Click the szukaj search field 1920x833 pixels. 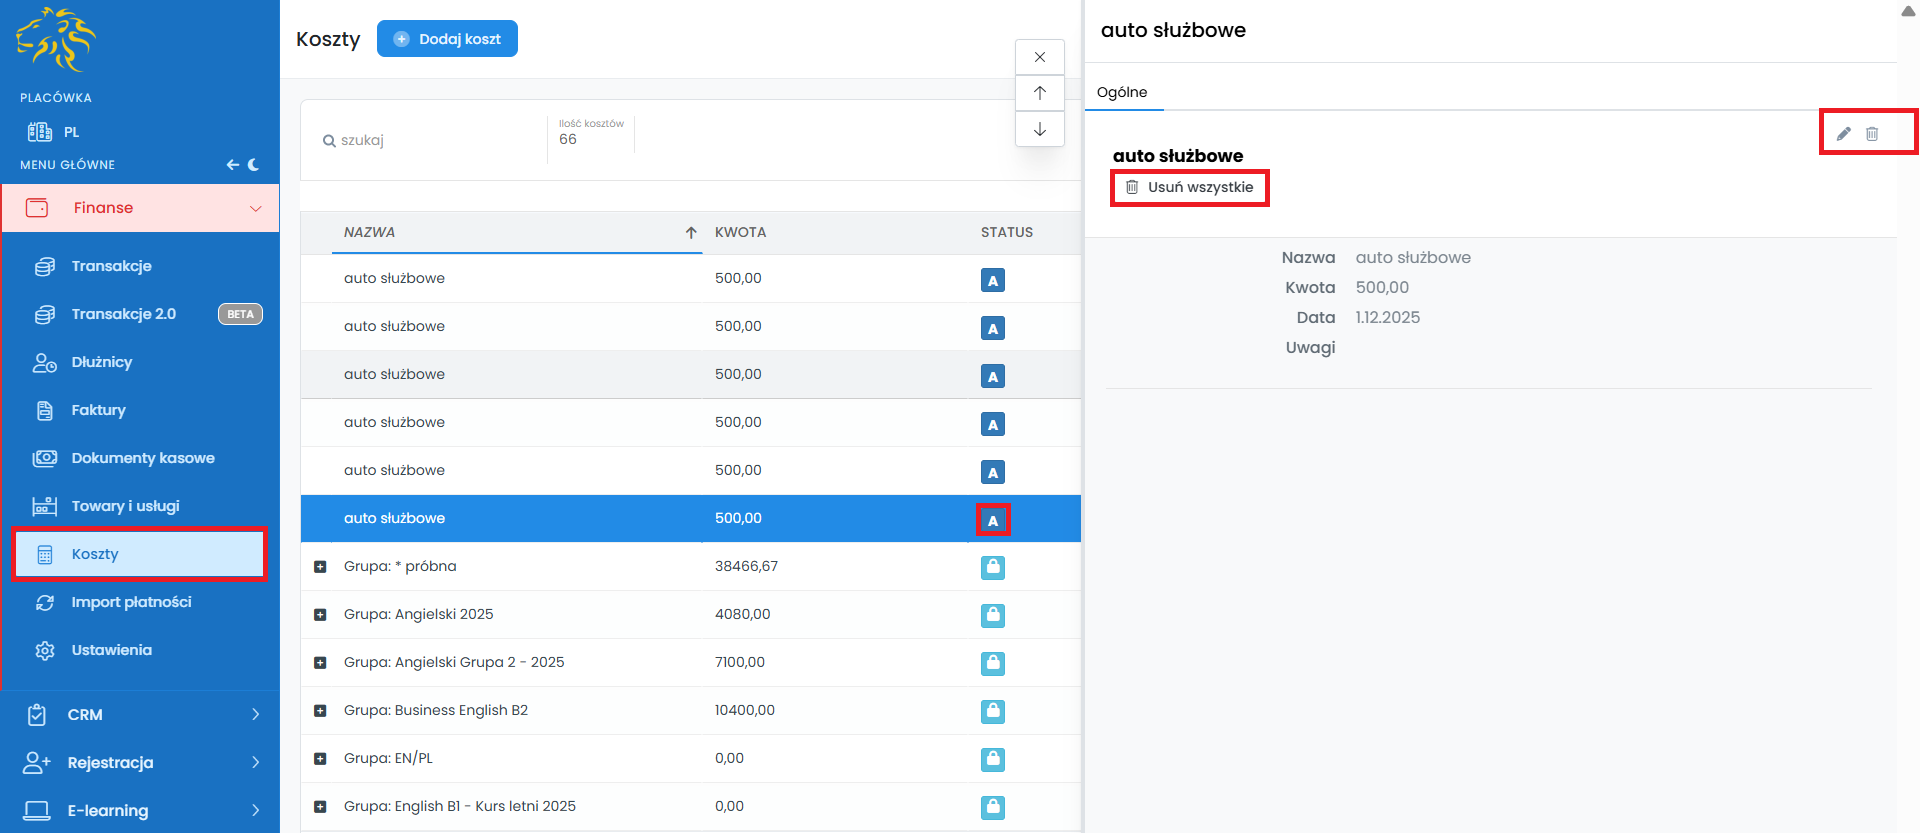[x=430, y=140]
